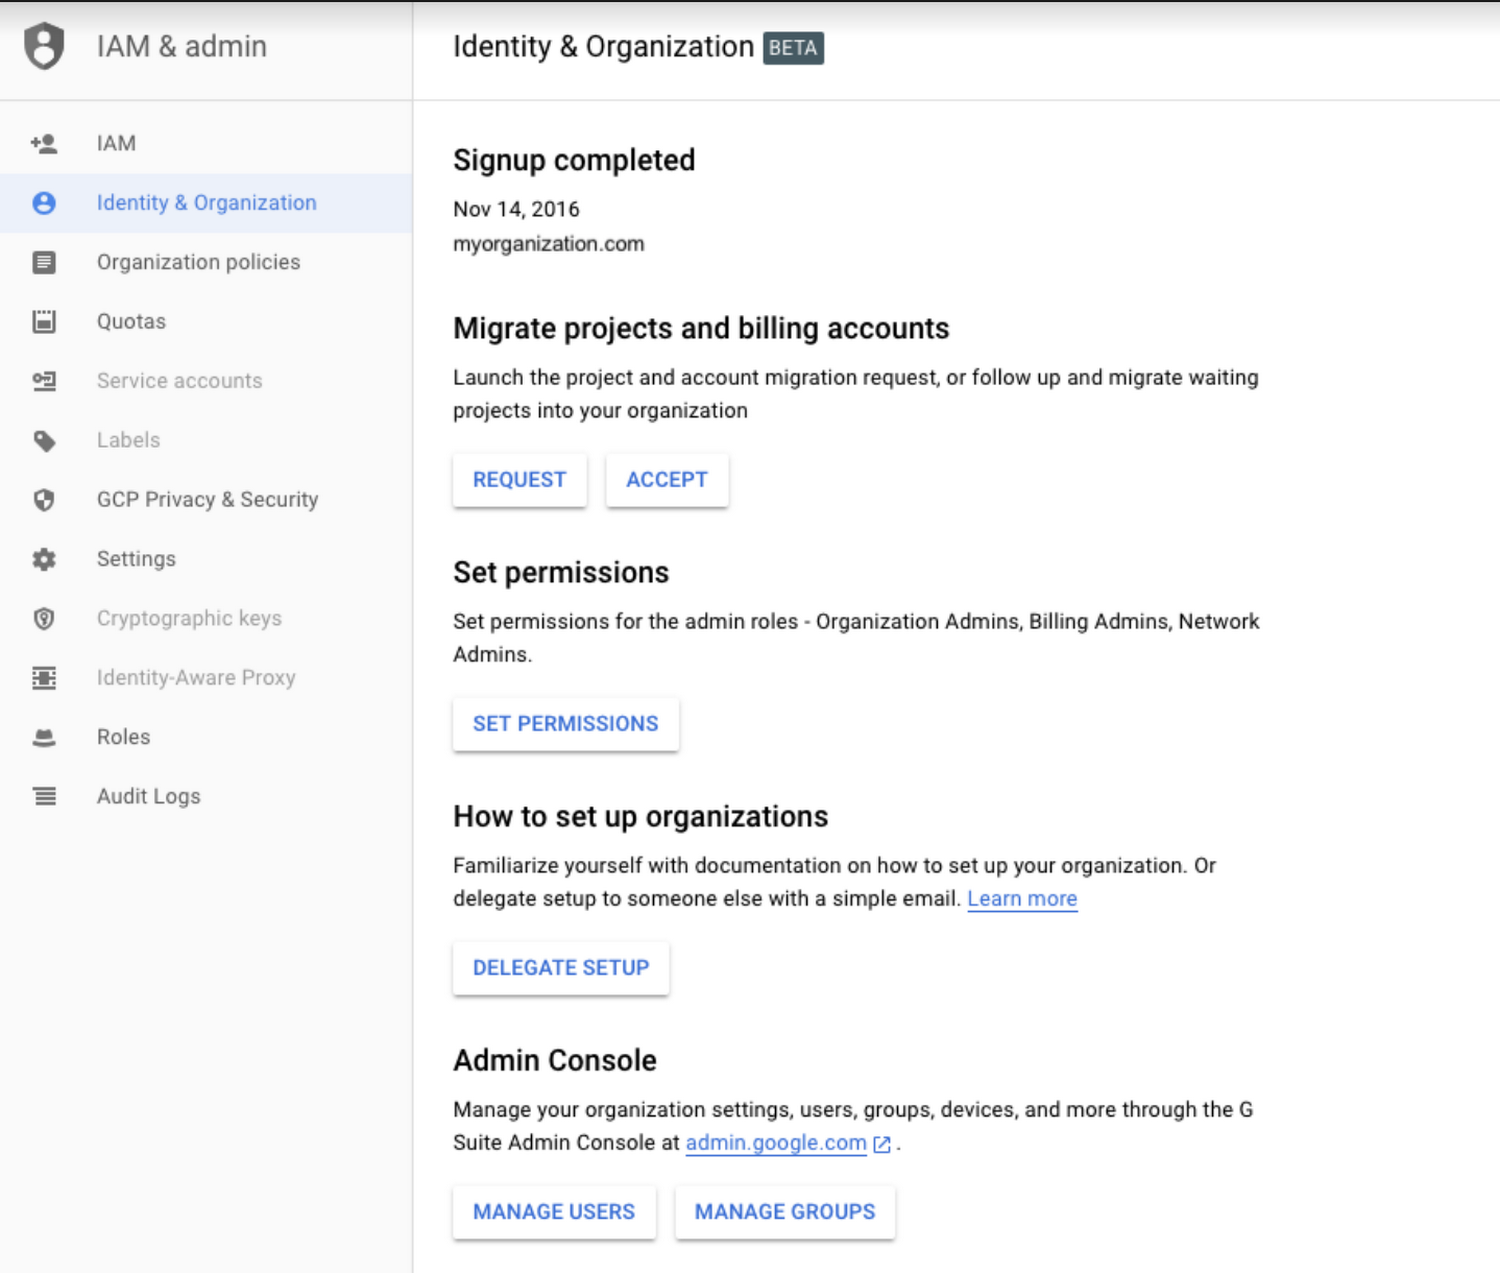The height and width of the screenshot is (1273, 1500).
Task: Click the REQUEST migration button
Action: pyautogui.click(x=519, y=480)
